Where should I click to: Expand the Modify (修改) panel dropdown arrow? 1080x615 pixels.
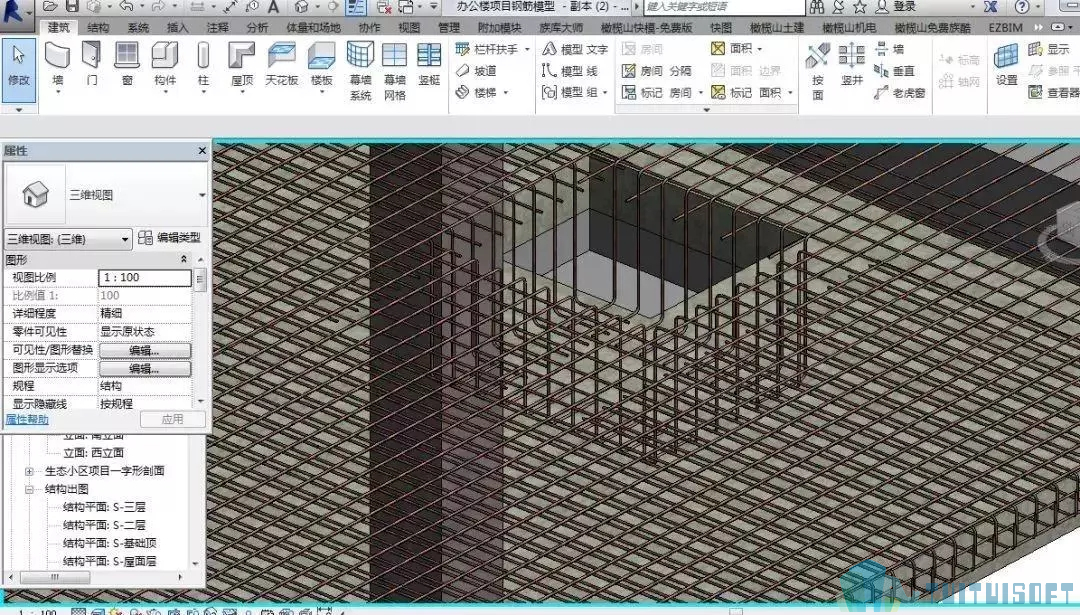pos(19,110)
